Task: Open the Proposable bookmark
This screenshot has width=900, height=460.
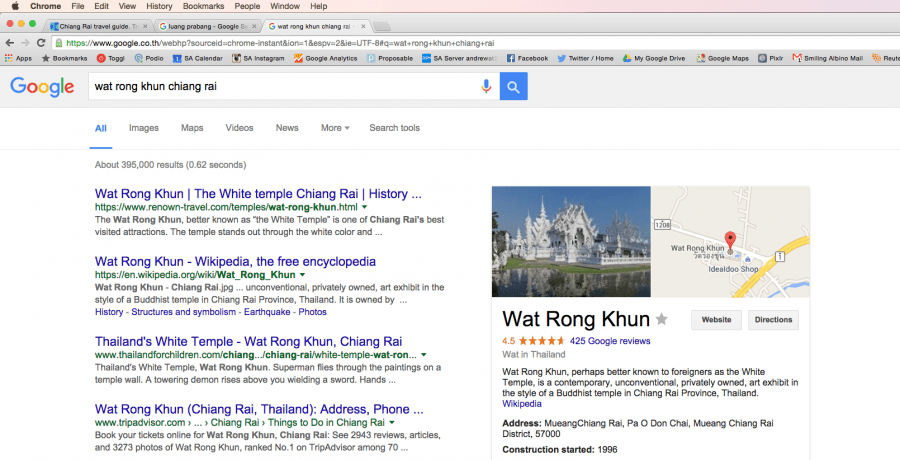Action: click(x=390, y=58)
